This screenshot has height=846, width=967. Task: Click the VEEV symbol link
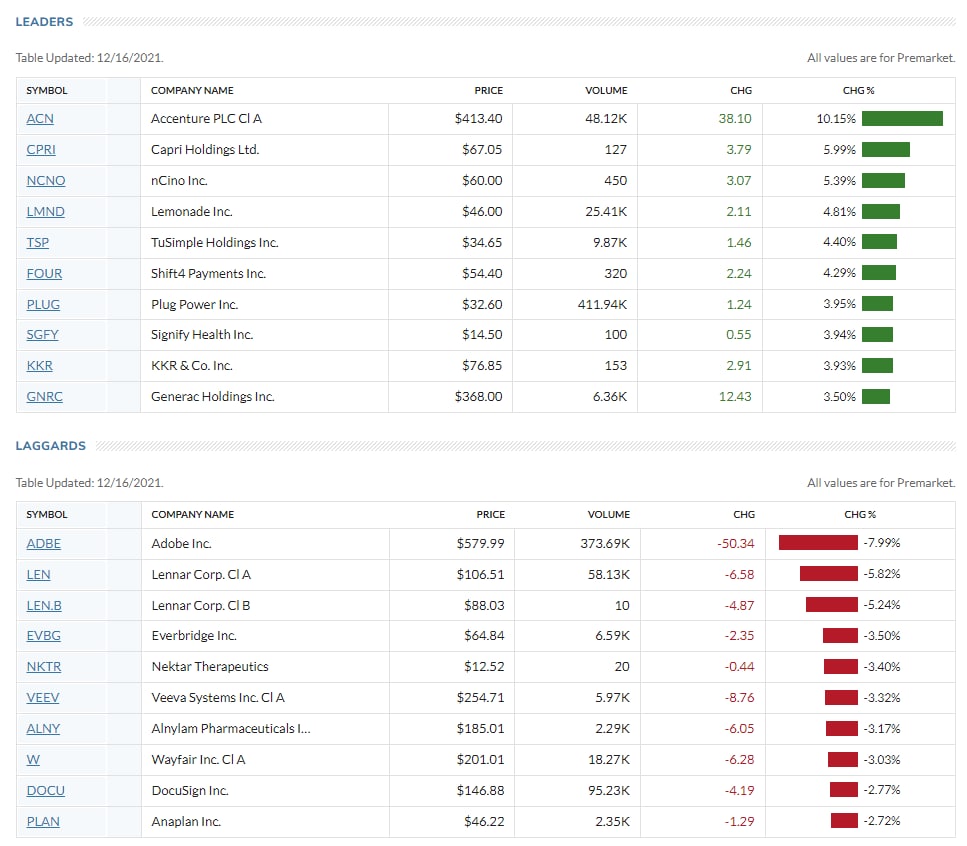click(x=43, y=697)
